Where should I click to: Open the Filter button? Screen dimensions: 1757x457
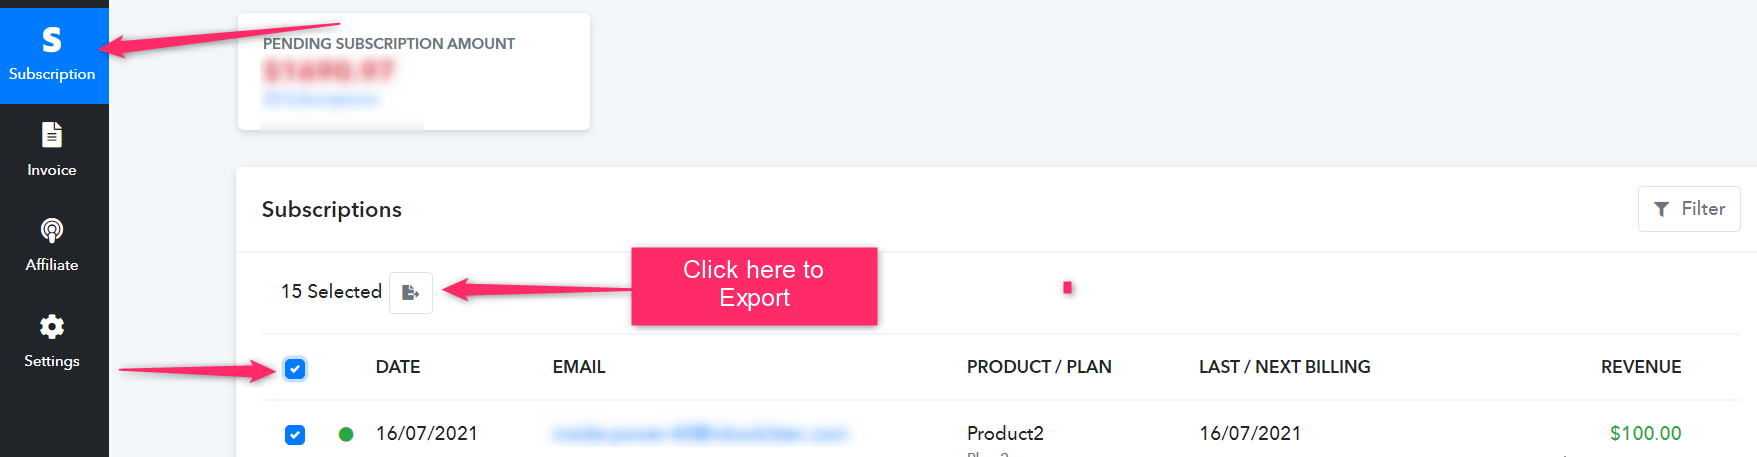click(x=1689, y=209)
